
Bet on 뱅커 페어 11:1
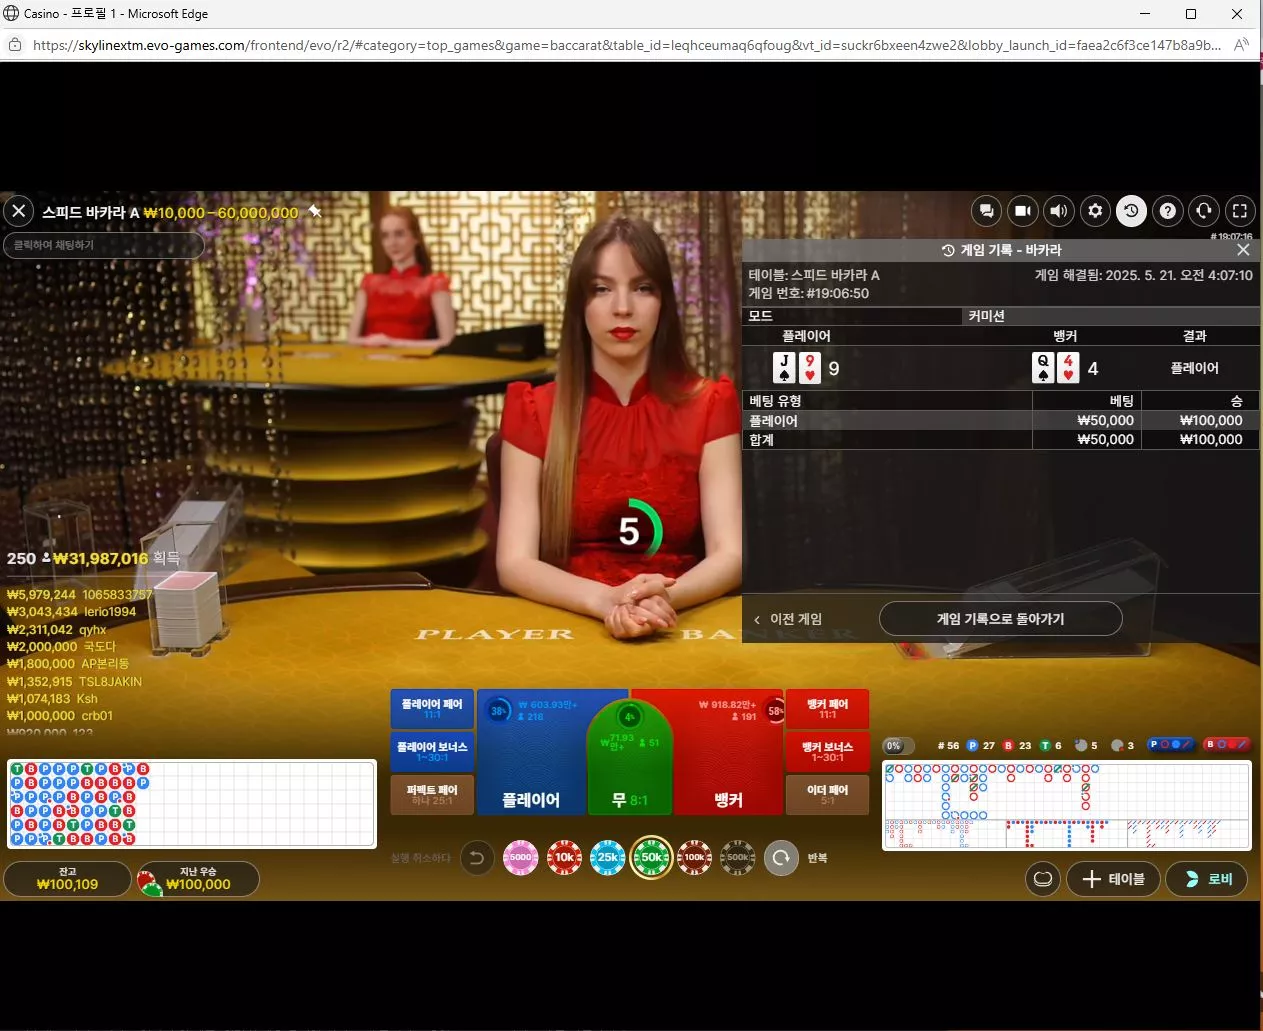click(827, 709)
